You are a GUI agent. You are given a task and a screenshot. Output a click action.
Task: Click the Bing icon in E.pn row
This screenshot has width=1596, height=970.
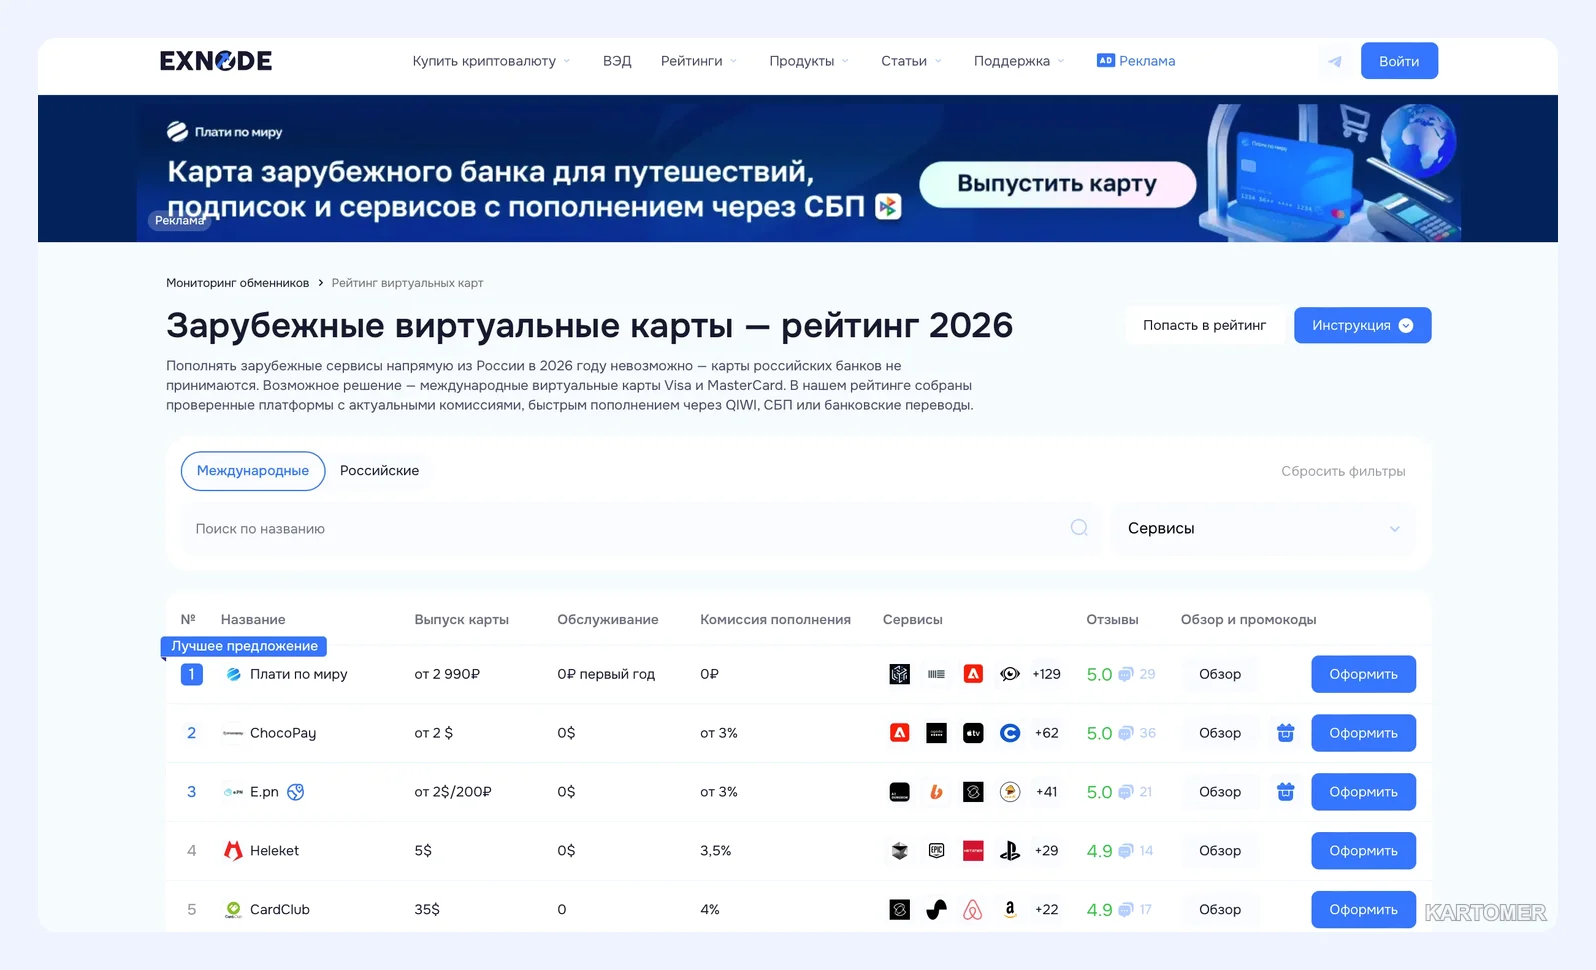[936, 792]
